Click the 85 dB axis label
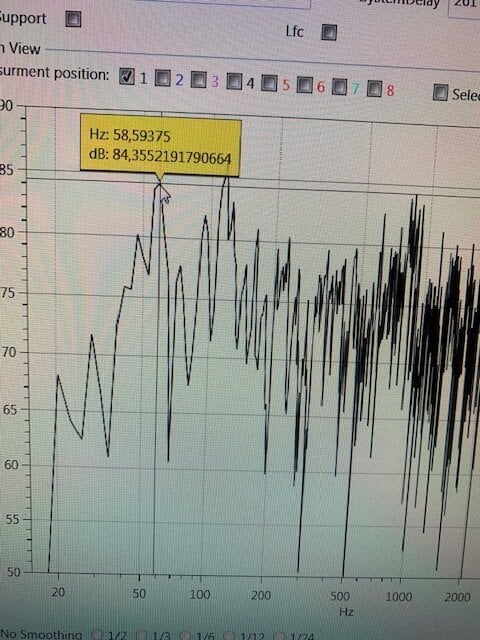480x640 pixels. point(7,169)
